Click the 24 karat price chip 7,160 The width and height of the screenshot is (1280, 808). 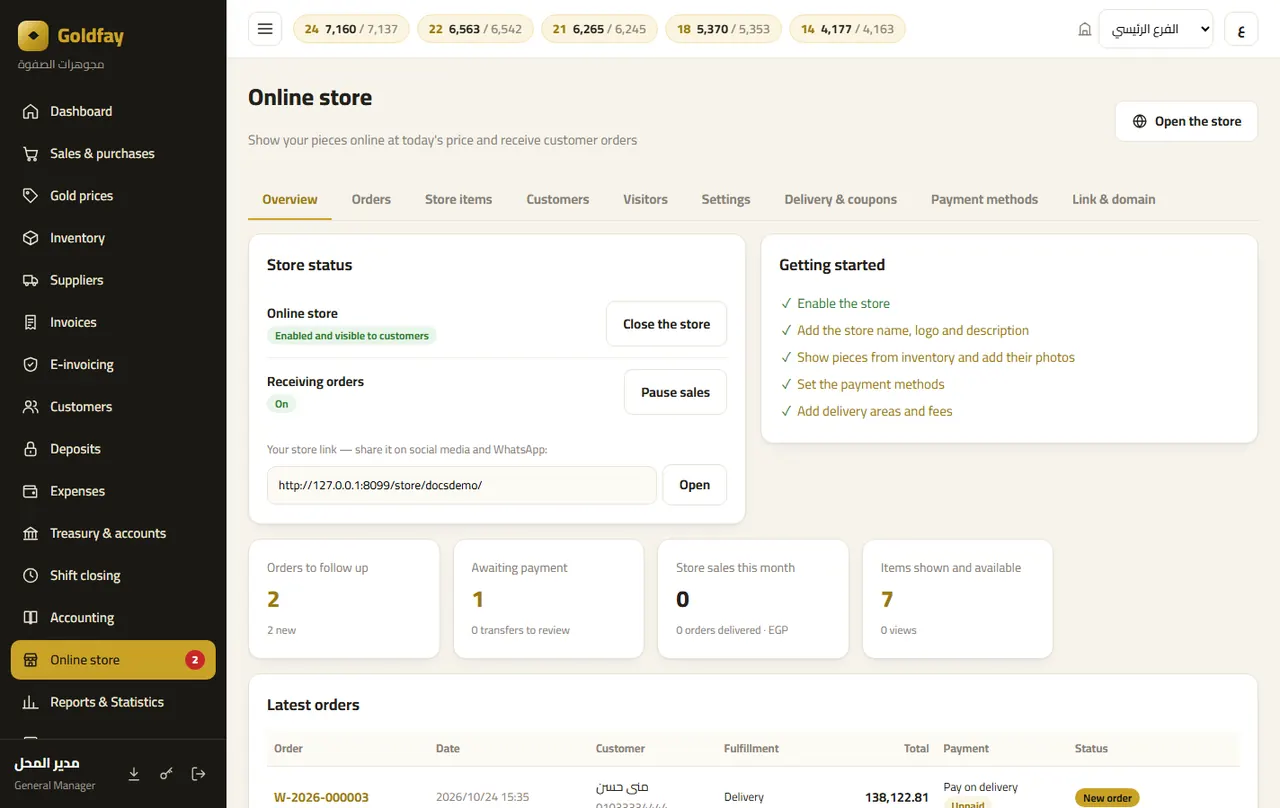(351, 29)
